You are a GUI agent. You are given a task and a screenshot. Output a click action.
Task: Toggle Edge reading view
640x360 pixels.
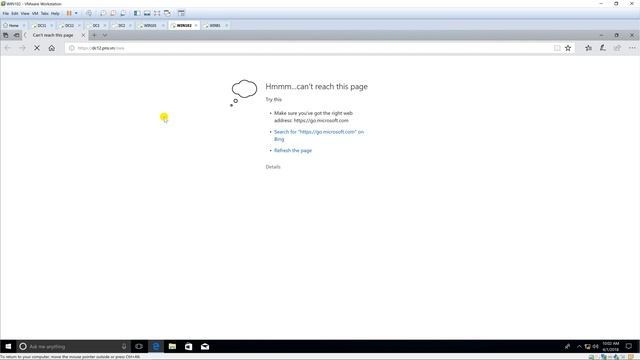[557, 48]
